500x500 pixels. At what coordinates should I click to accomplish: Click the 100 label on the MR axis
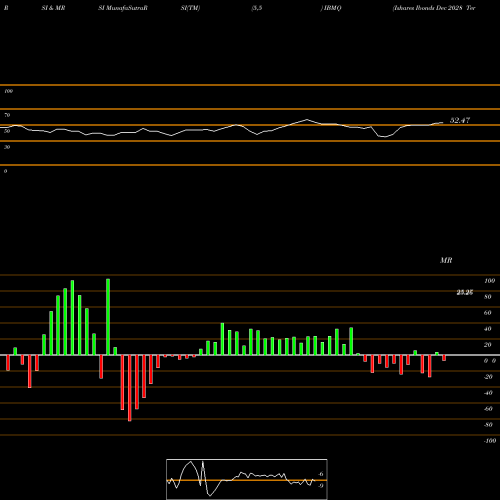click(x=489, y=281)
